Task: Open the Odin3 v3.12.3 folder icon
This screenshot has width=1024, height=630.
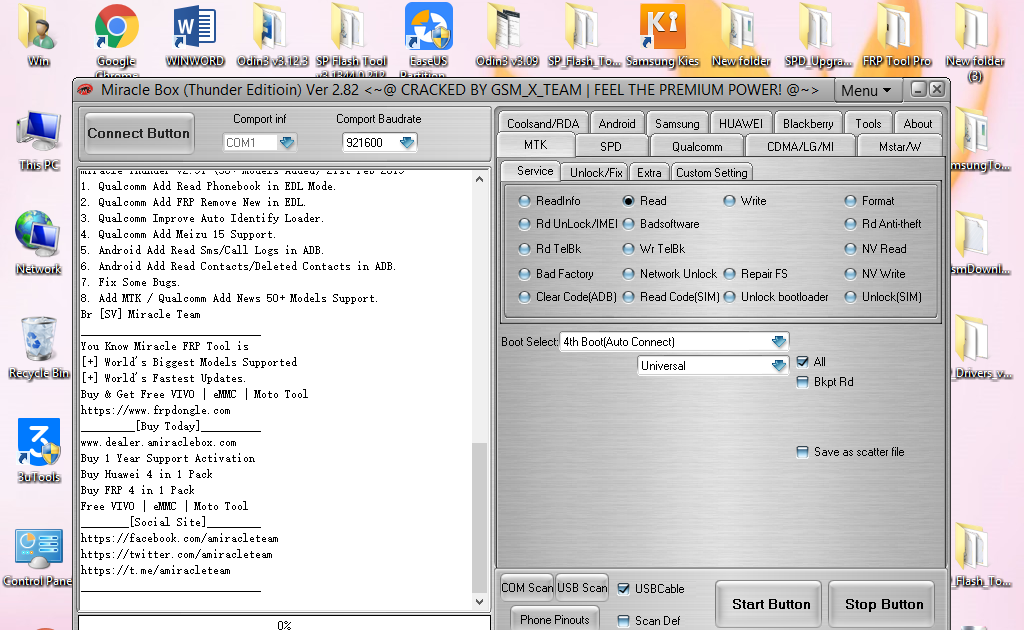Action: (x=272, y=36)
